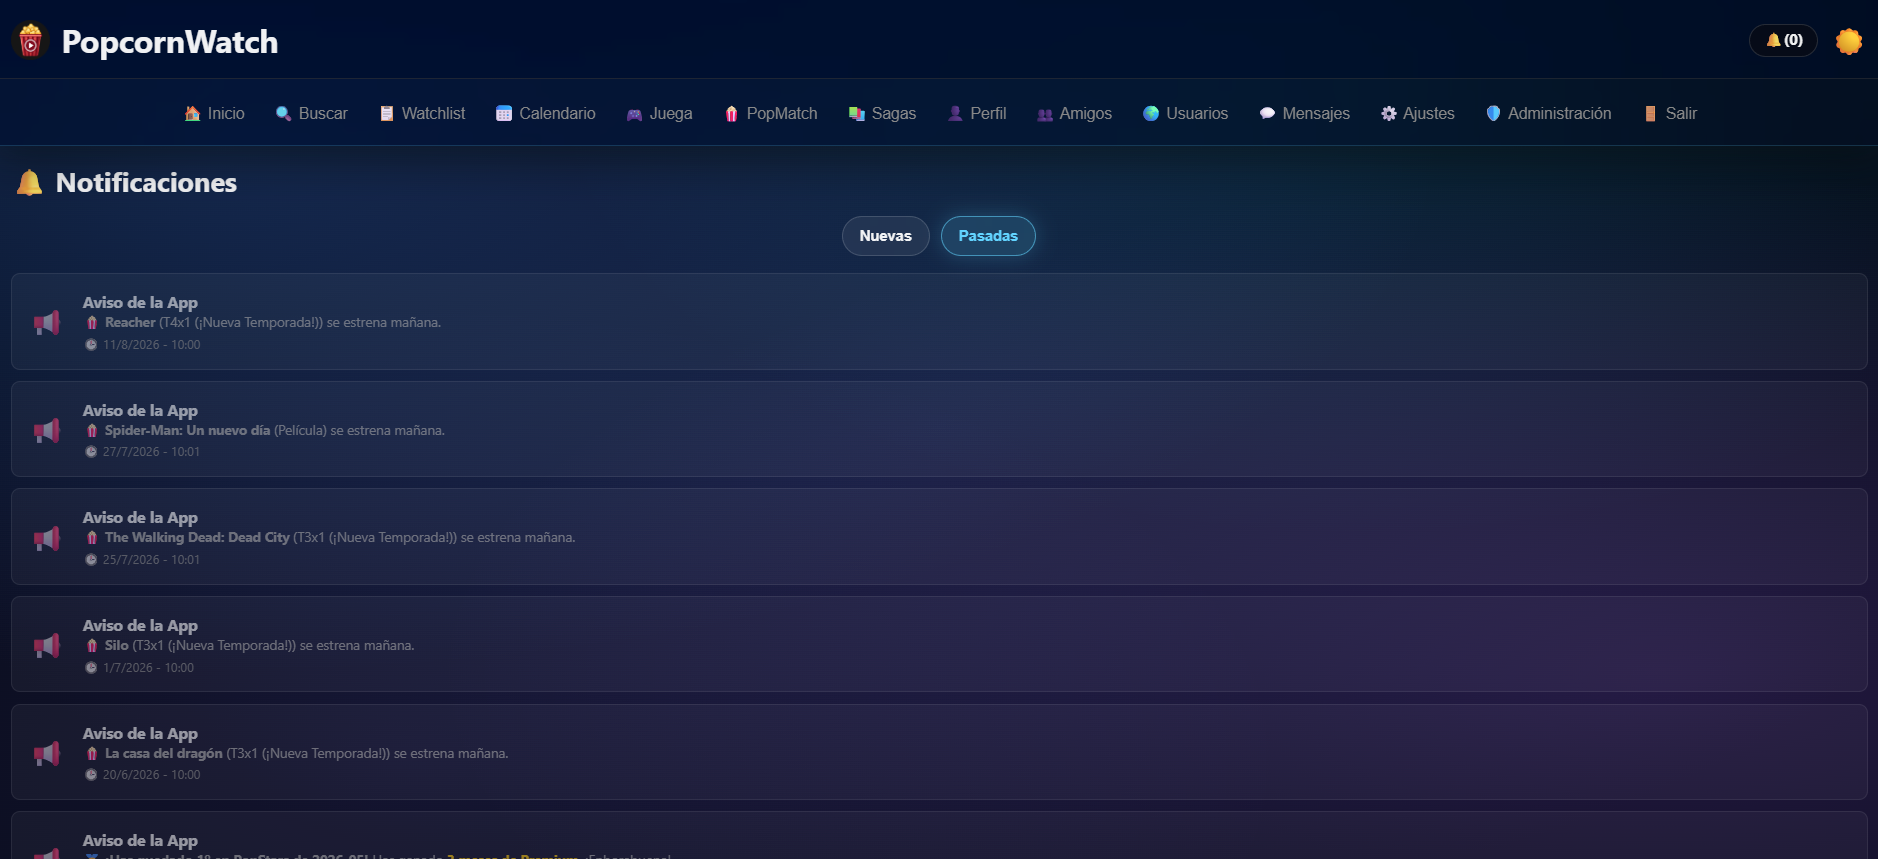The height and width of the screenshot is (859, 1878).
Task: Click the magnifier icon next to Buscar
Action: (284, 114)
